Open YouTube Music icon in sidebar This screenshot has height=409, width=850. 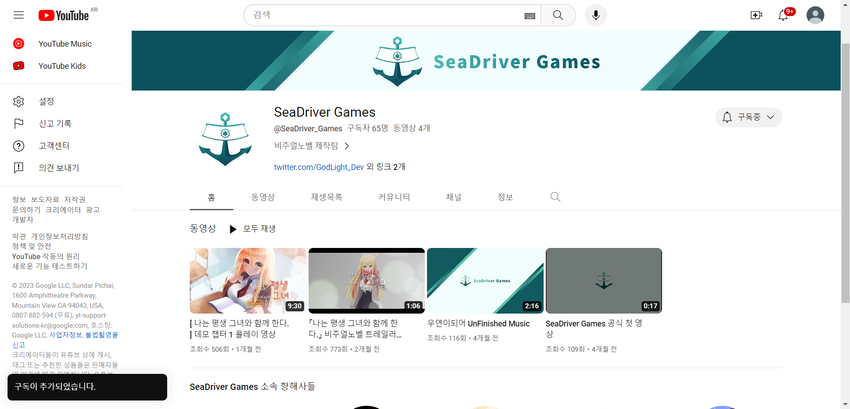point(18,44)
